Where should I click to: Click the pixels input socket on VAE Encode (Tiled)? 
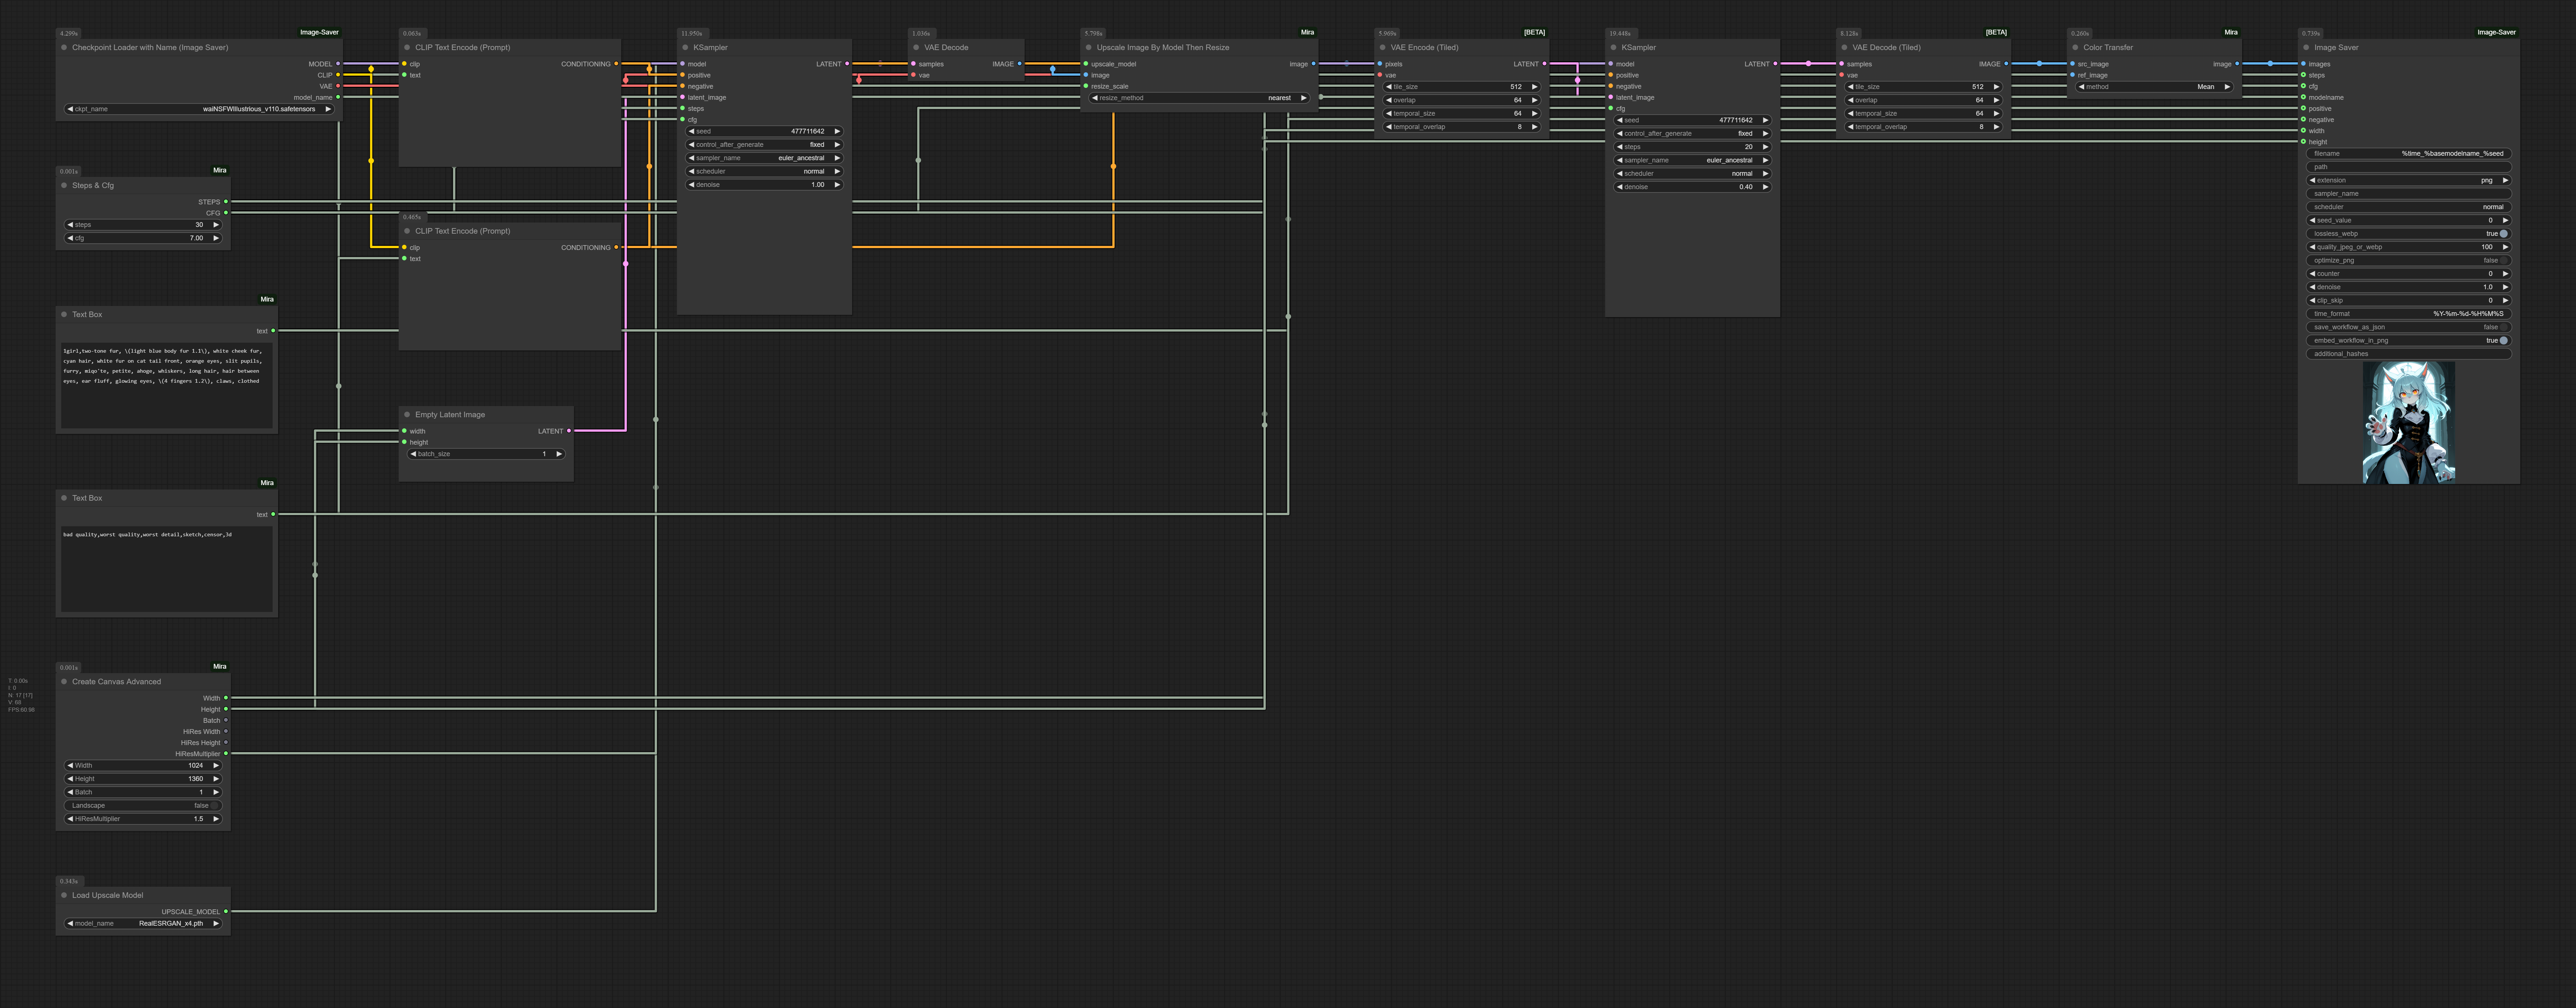(x=1380, y=64)
